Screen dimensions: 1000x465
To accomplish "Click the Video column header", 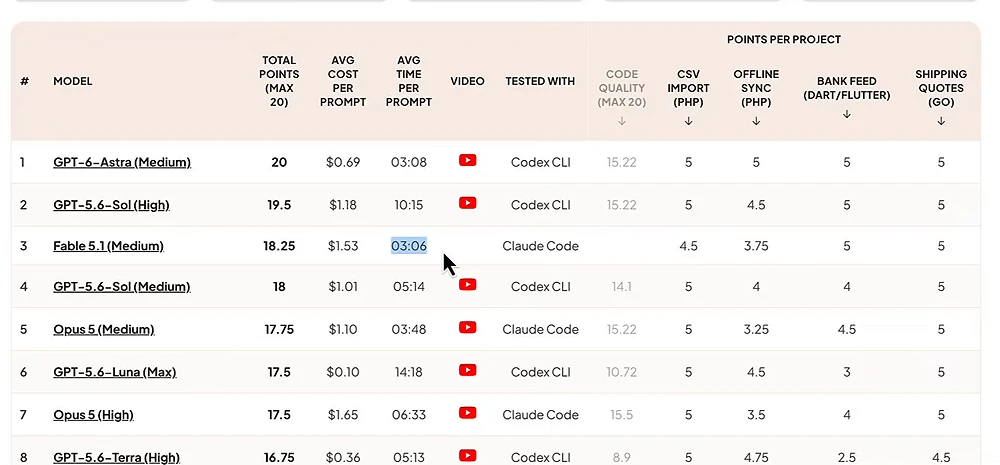I will pos(467,81).
